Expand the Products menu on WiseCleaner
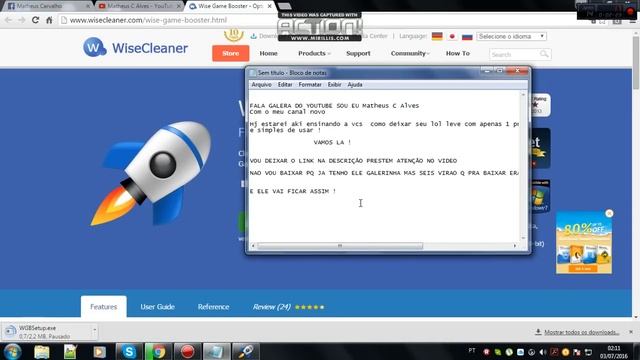Image resolution: width=640 pixels, height=360 pixels. pyautogui.click(x=314, y=53)
